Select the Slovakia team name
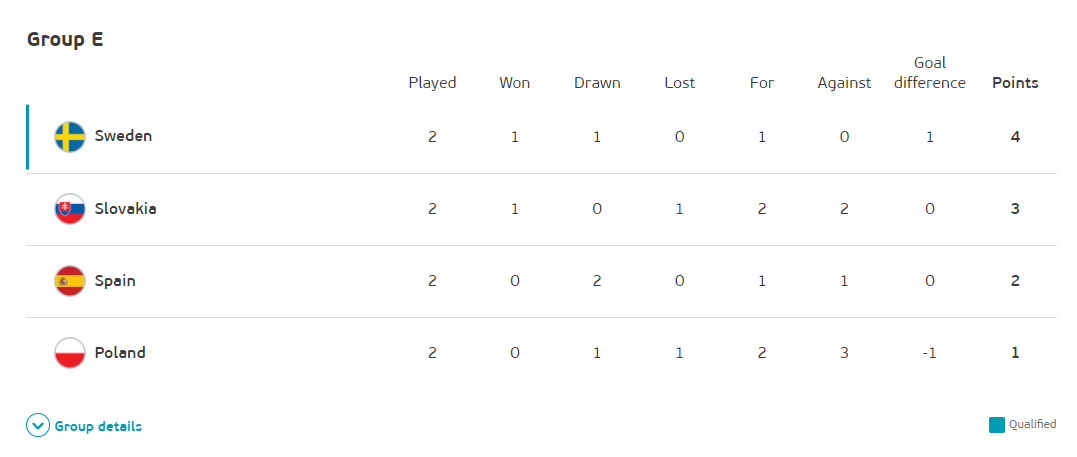Screen dimensions: 1077x457 click(x=125, y=209)
